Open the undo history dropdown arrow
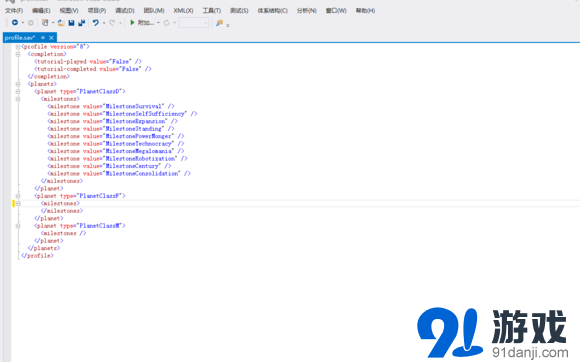This screenshot has height=362, width=580. pyautogui.click(x=104, y=23)
